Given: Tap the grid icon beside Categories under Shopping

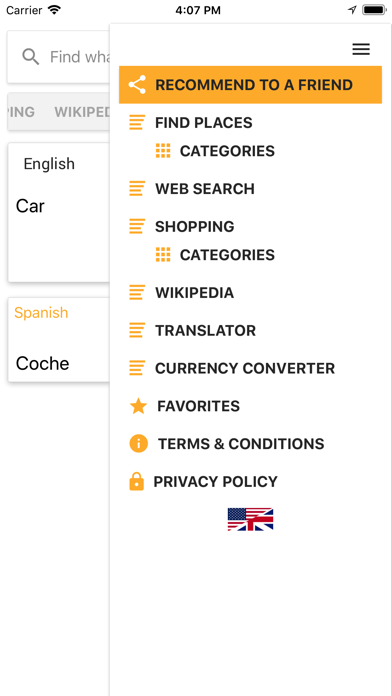Looking at the screenshot, I should (163, 255).
